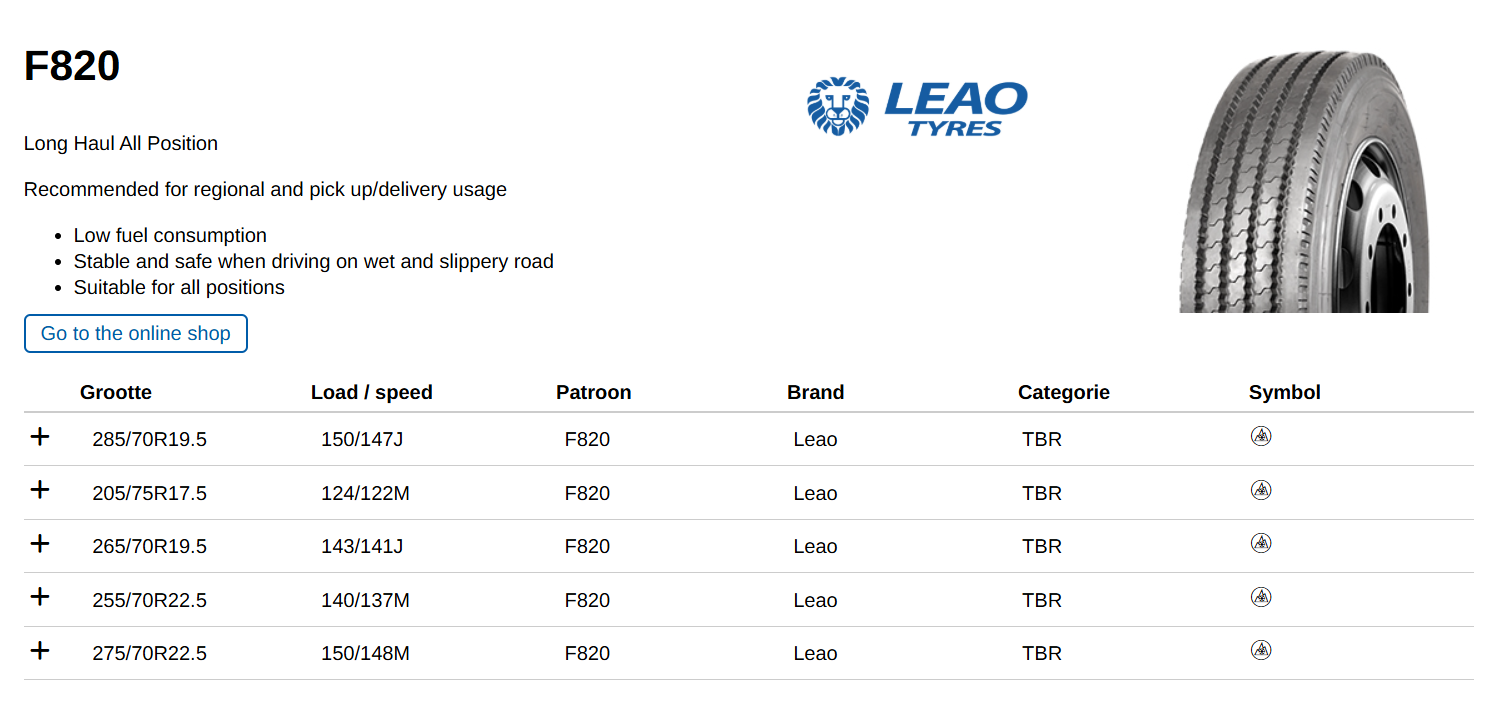Image resolution: width=1496 pixels, height=715 pixels.
Task: Click the Brand column header
Action: tap(816, 393)
